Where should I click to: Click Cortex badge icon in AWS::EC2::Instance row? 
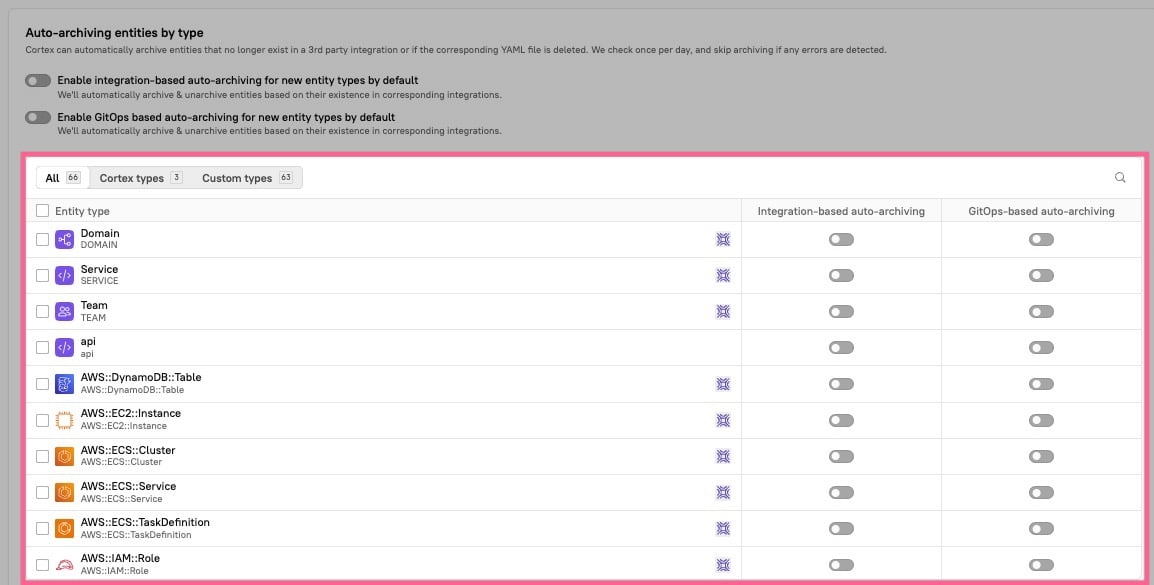(x=723, y=420)
